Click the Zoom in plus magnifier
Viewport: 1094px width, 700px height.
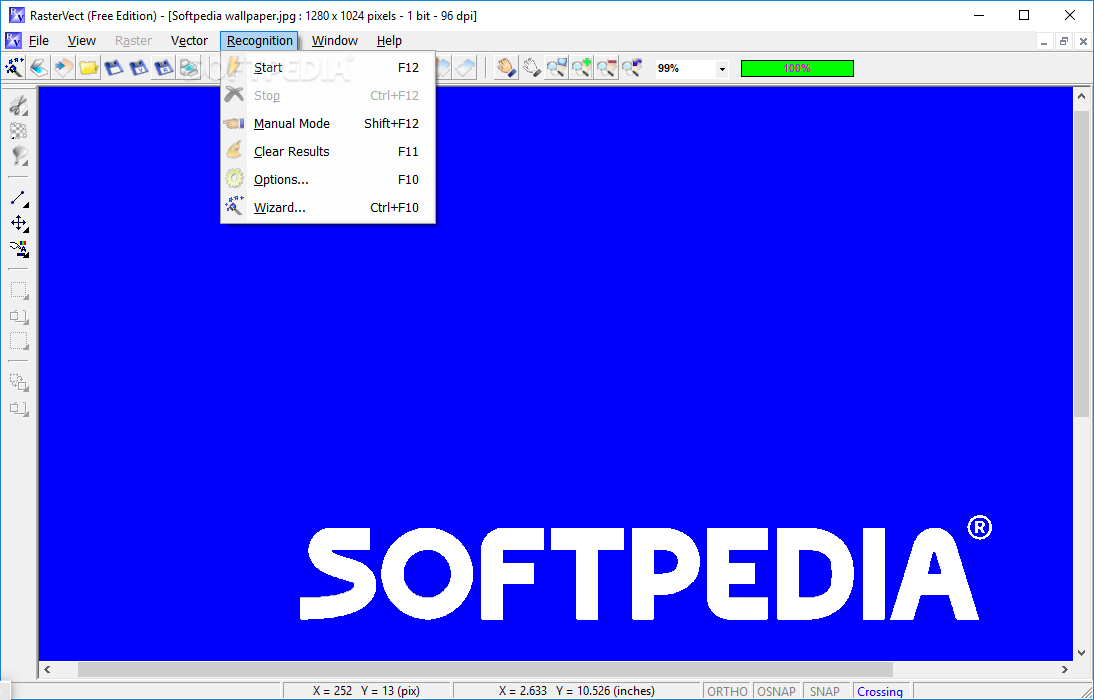(x=581, y=68)
